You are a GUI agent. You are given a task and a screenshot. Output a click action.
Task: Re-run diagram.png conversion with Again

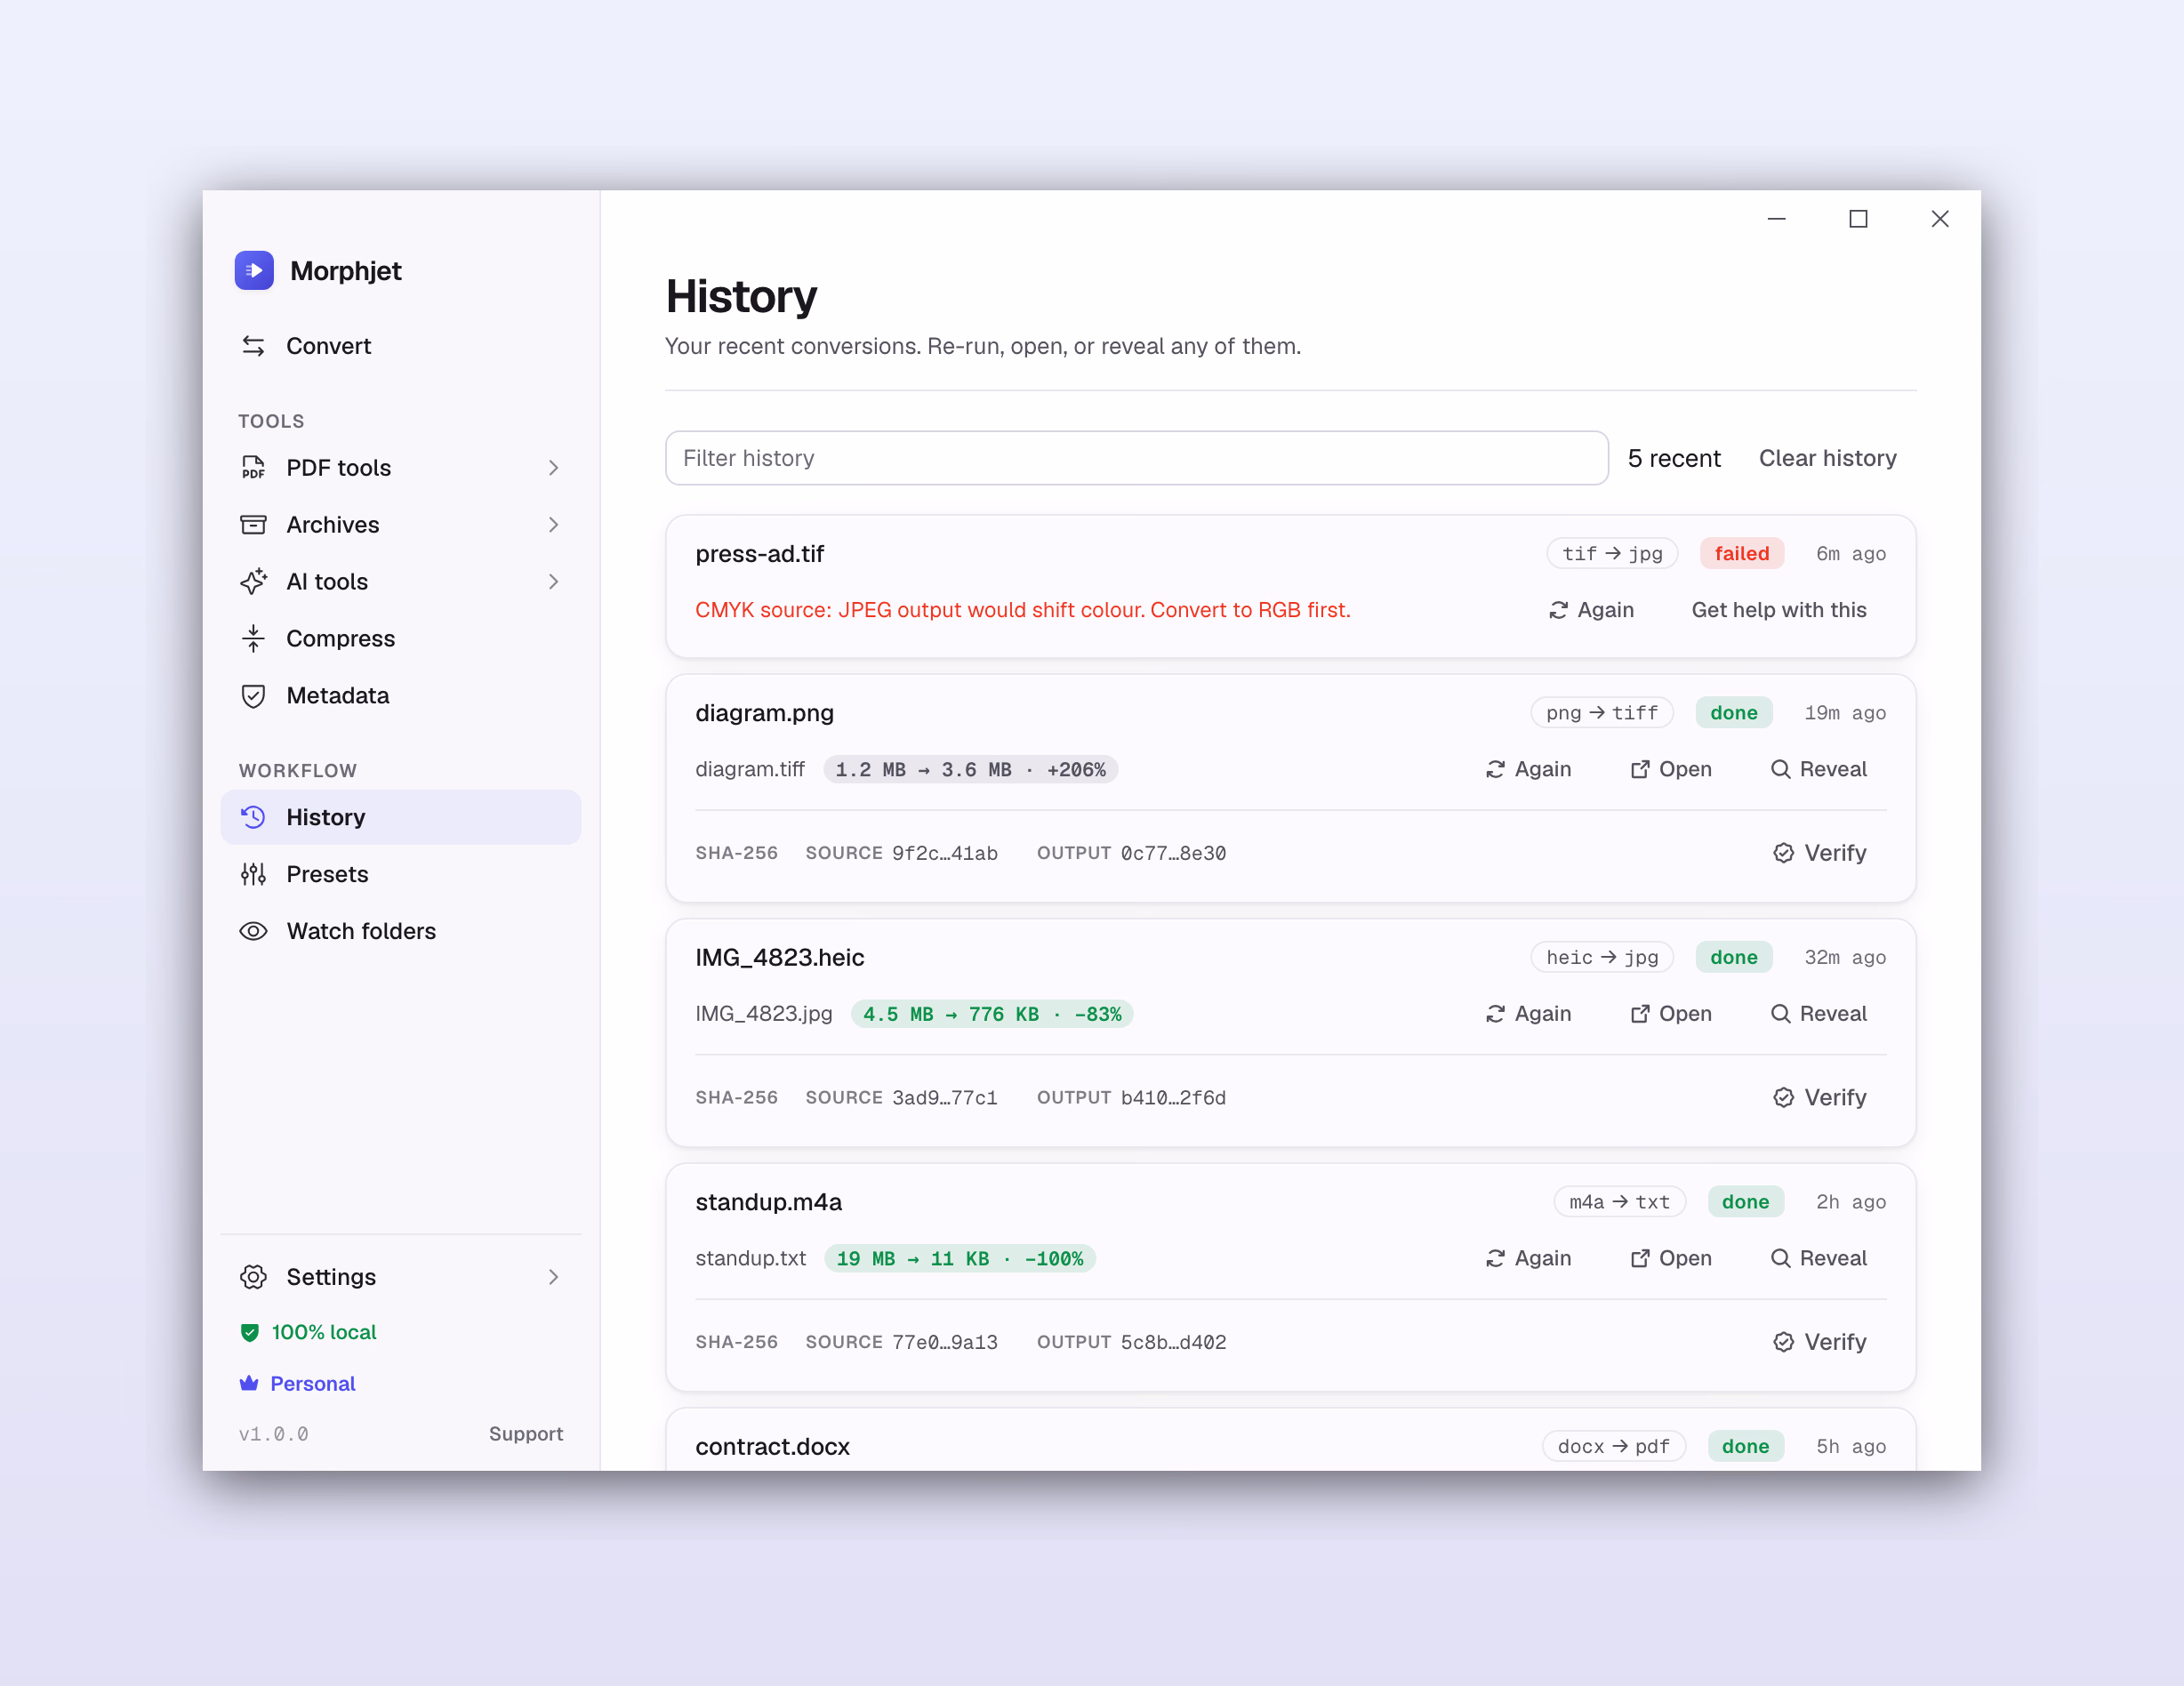tap(1529, 769)
